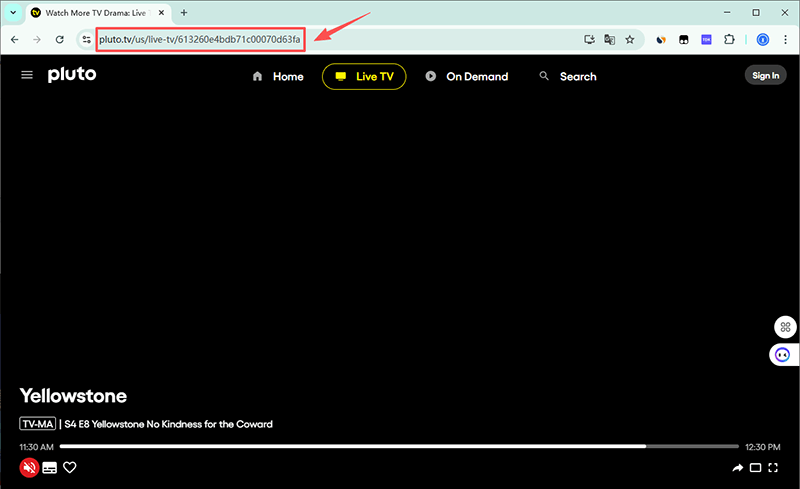Click episode title No Kindness for the Coward
Screen dimensions: 800x489
pos(210,424)
